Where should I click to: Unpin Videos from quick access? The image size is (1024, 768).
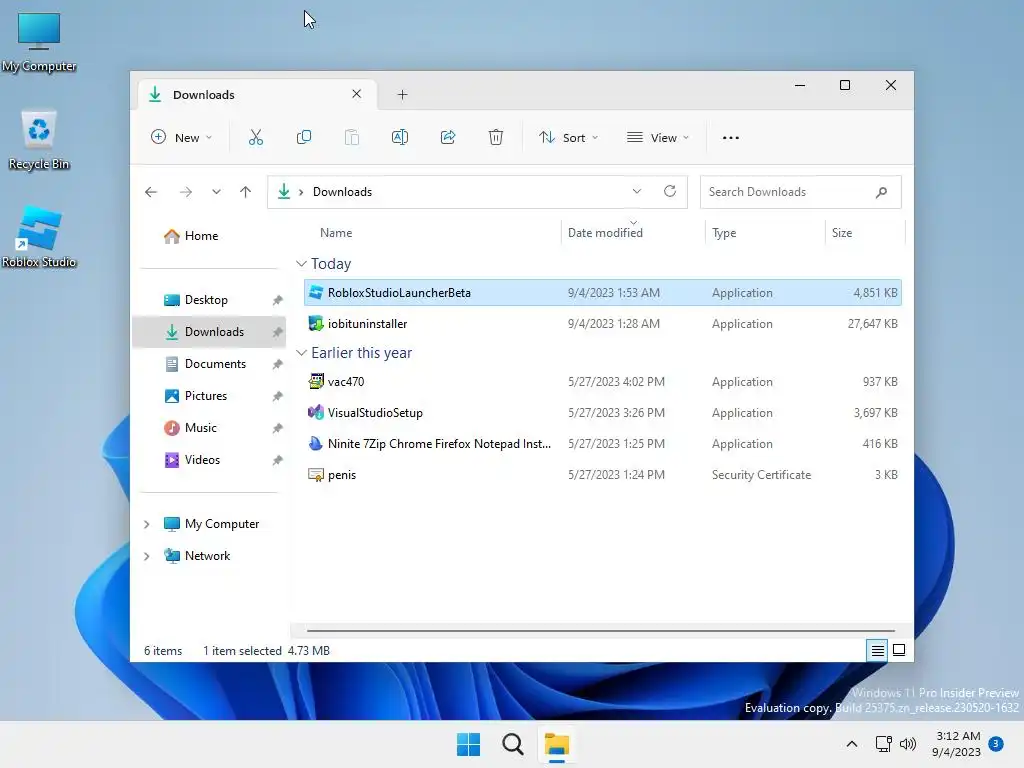[x=278, y=460]
